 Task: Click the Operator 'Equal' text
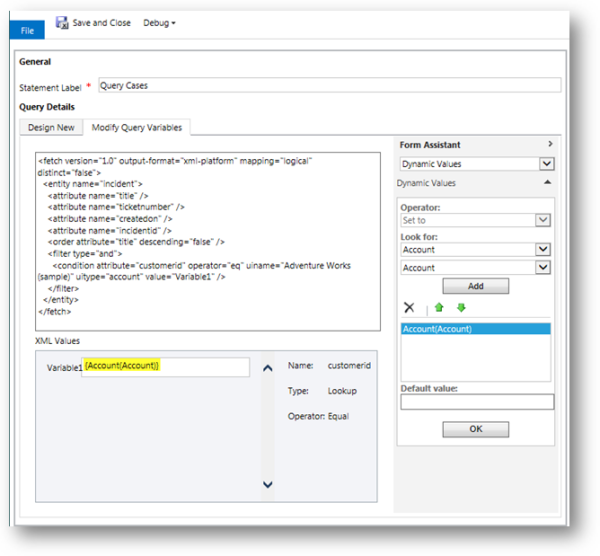338,416
